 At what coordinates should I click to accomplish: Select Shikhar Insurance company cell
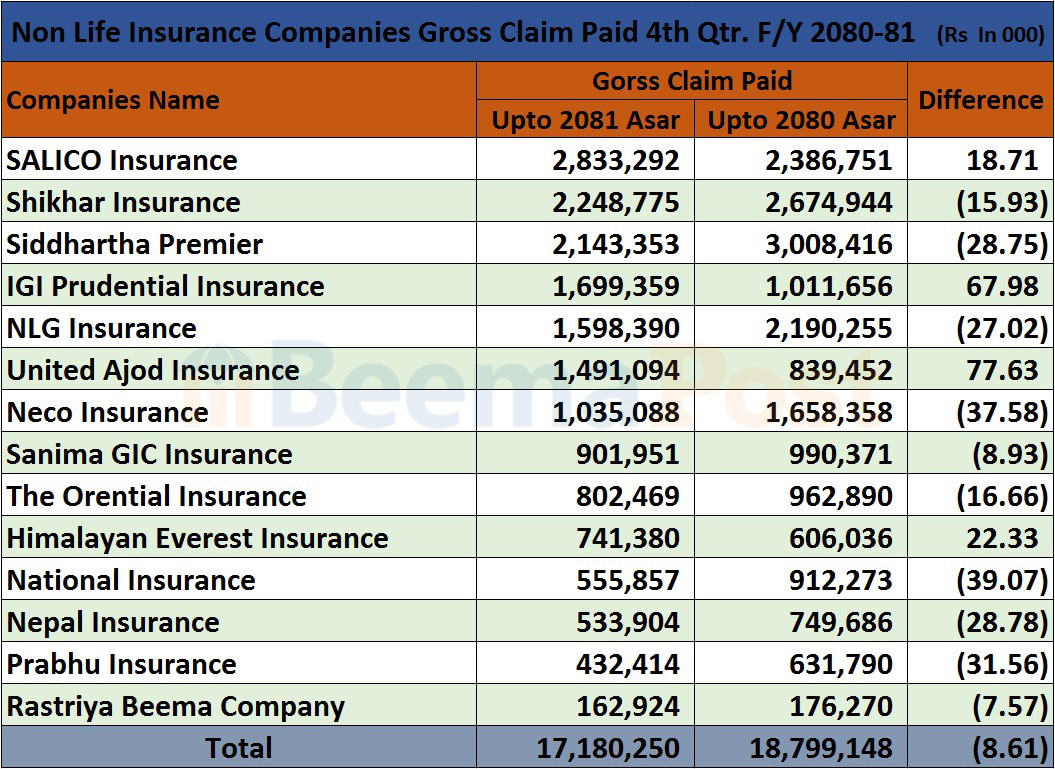coord(123,202)
